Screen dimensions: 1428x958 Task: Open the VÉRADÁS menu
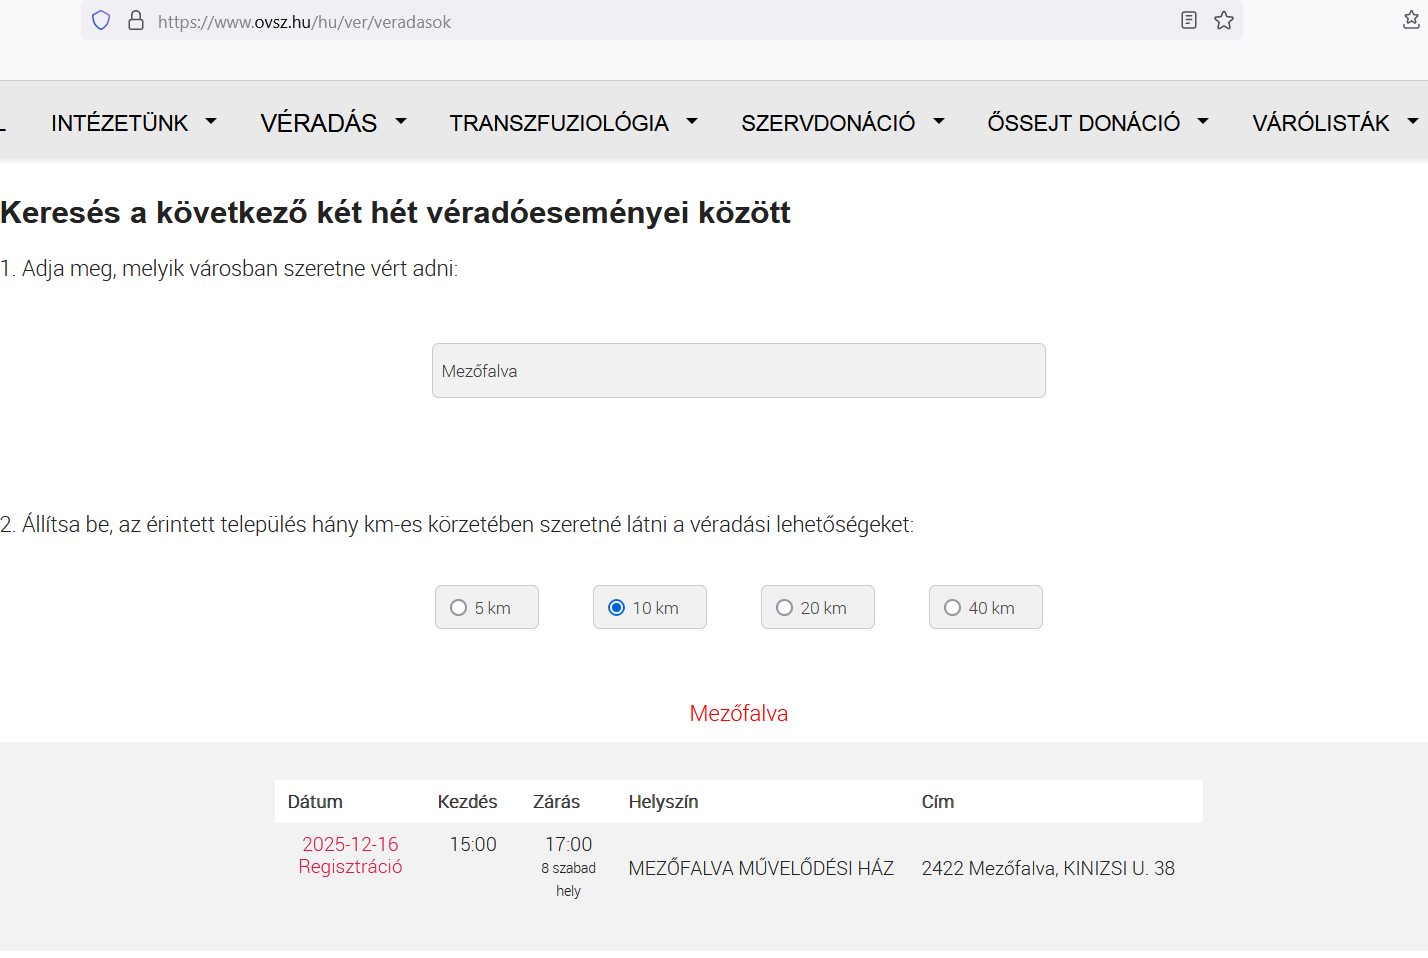click(319, 123)
